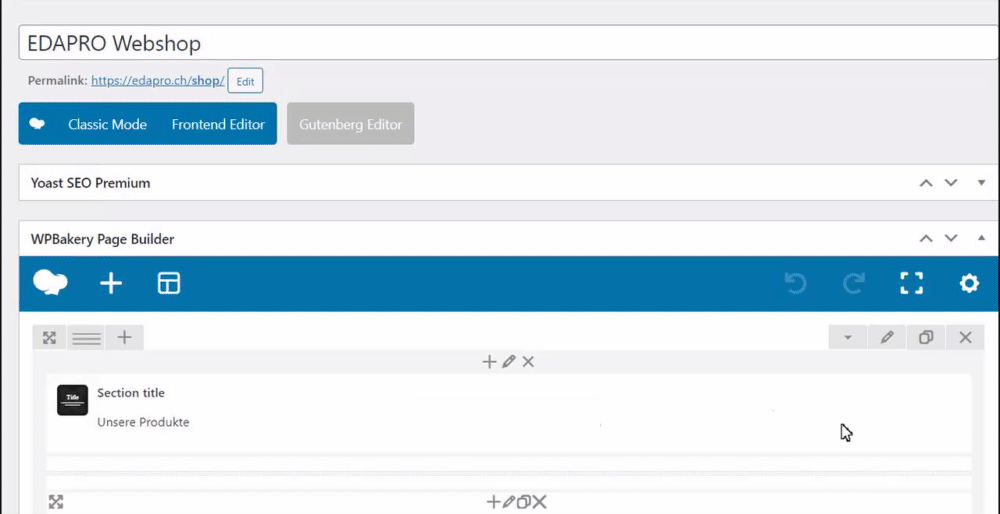This screenshot has width=1000, height=514.
Task: Edit first row with pencil icon
Action: [886, 337]
